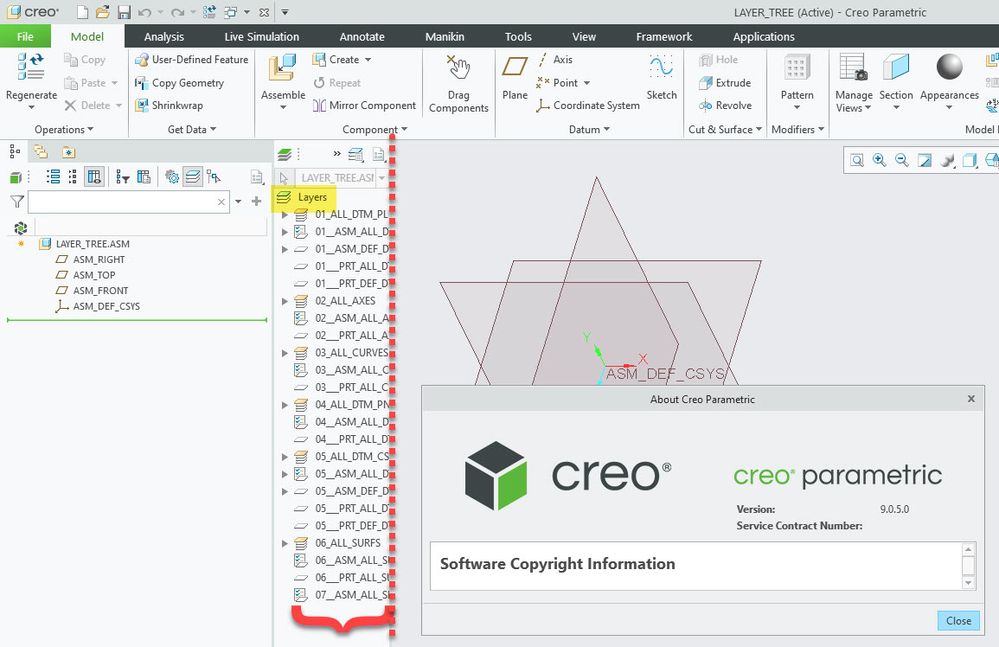Screen dimensions: 999x647
Task: Click the copyright text scroll down arrow
Action: [968, 583]
